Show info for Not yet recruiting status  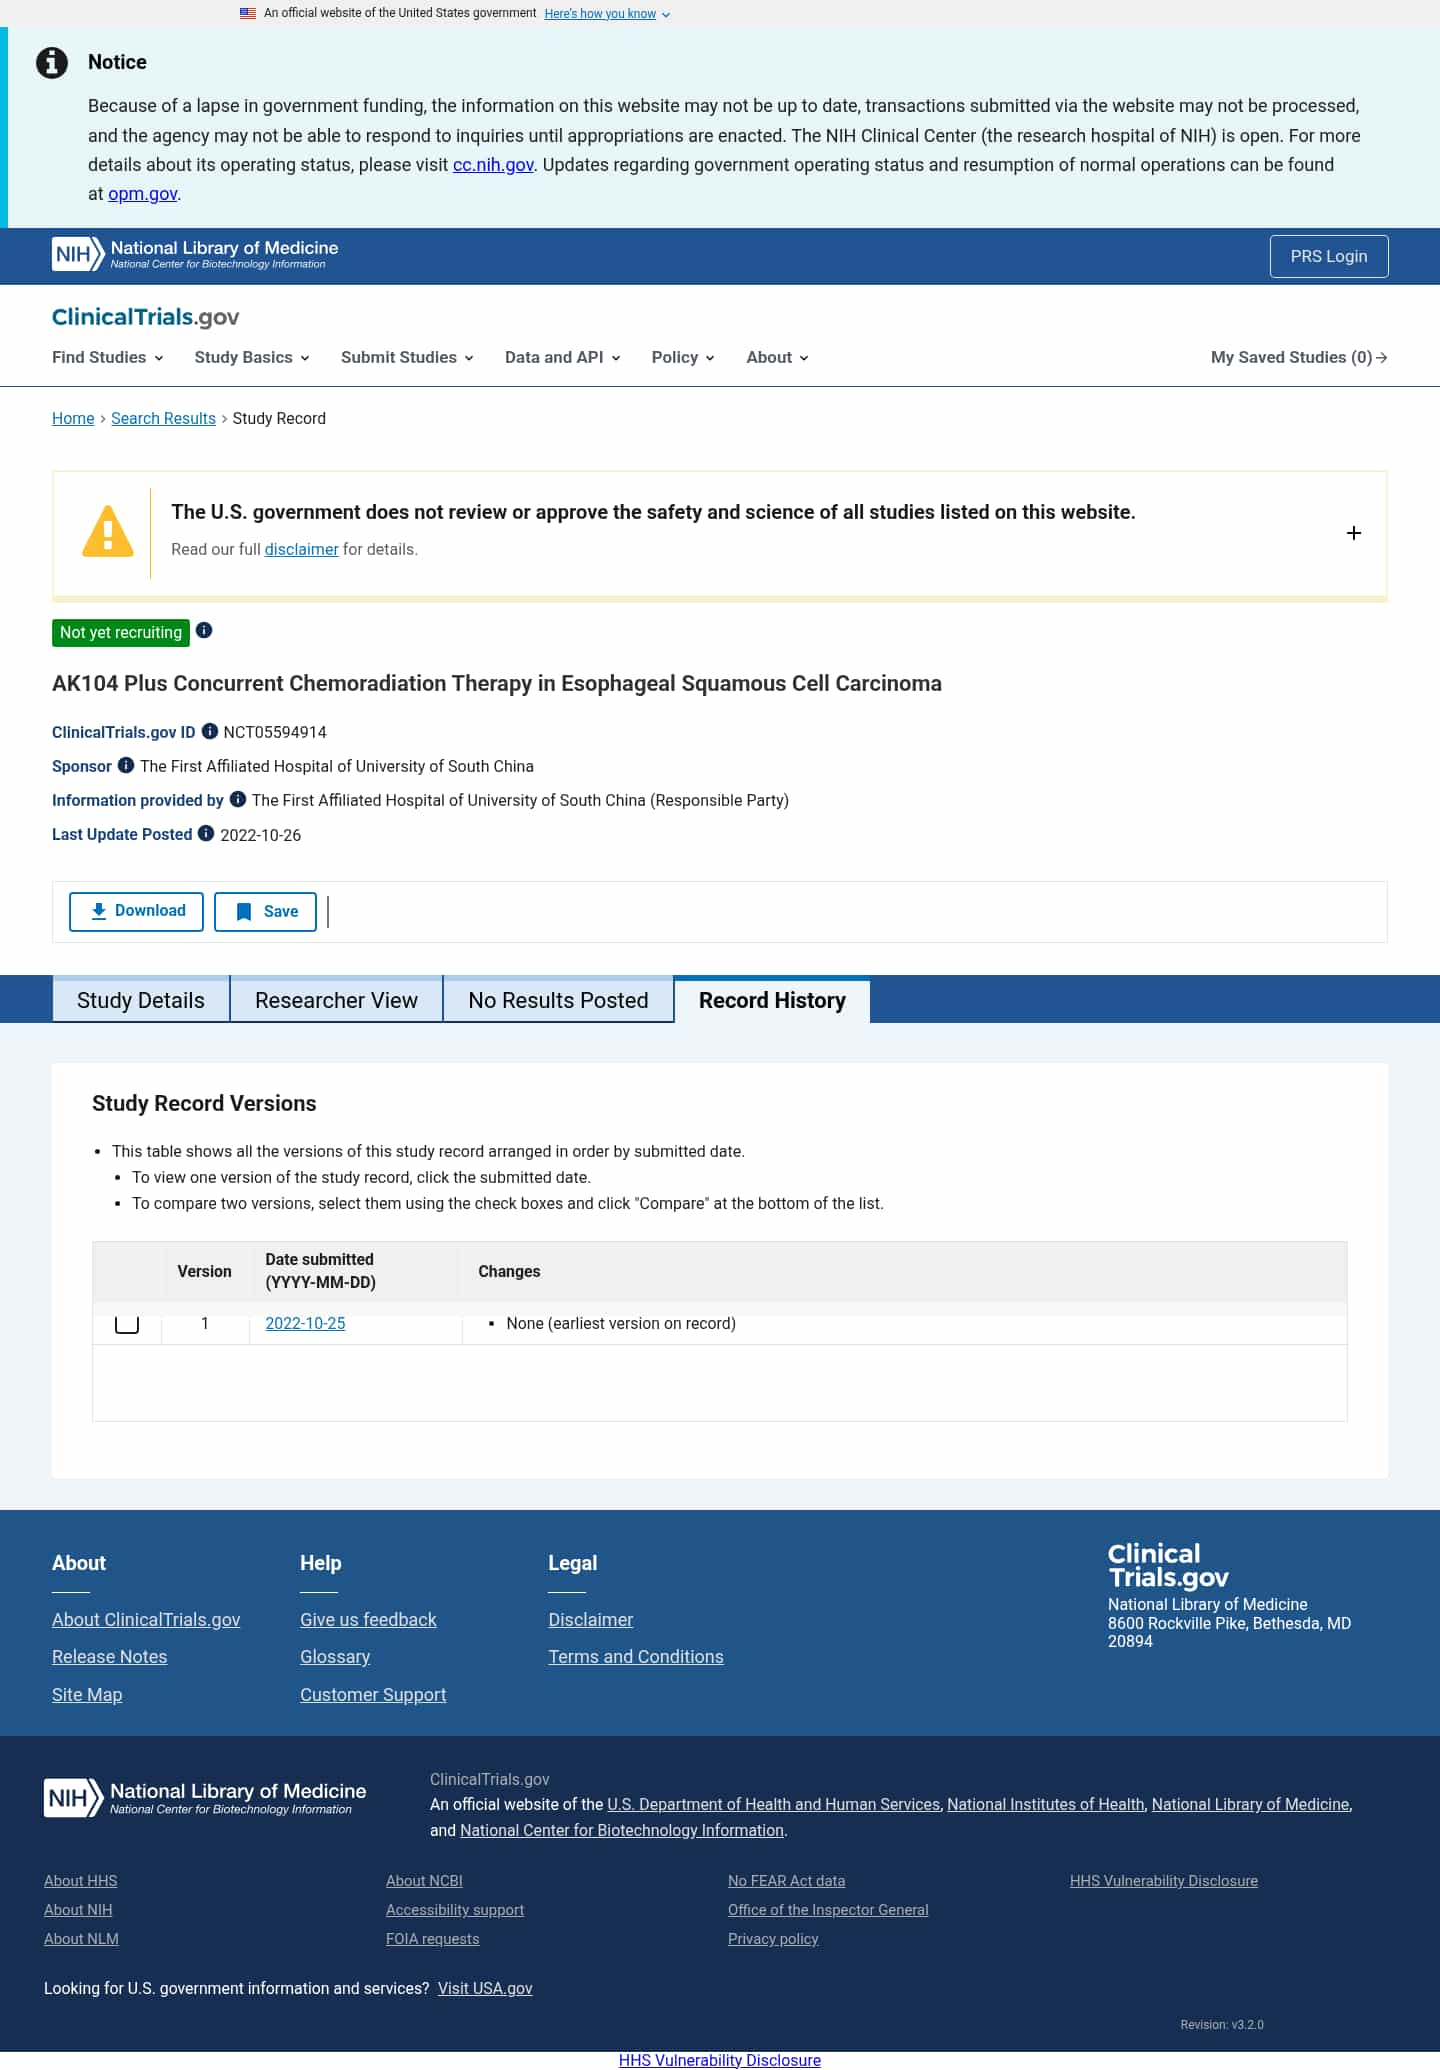(x=204, y=630)
